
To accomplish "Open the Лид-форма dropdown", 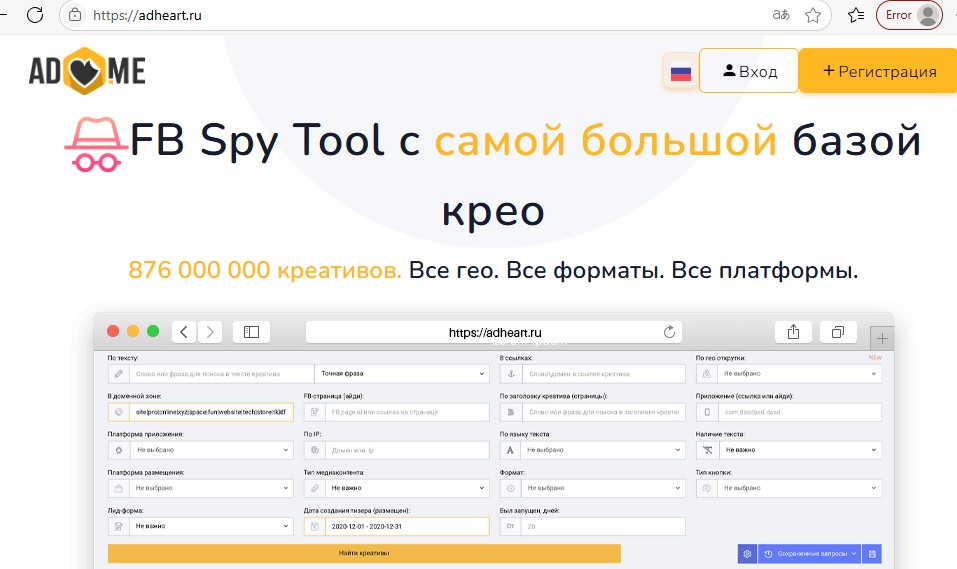I will click(x=211, y=526).
